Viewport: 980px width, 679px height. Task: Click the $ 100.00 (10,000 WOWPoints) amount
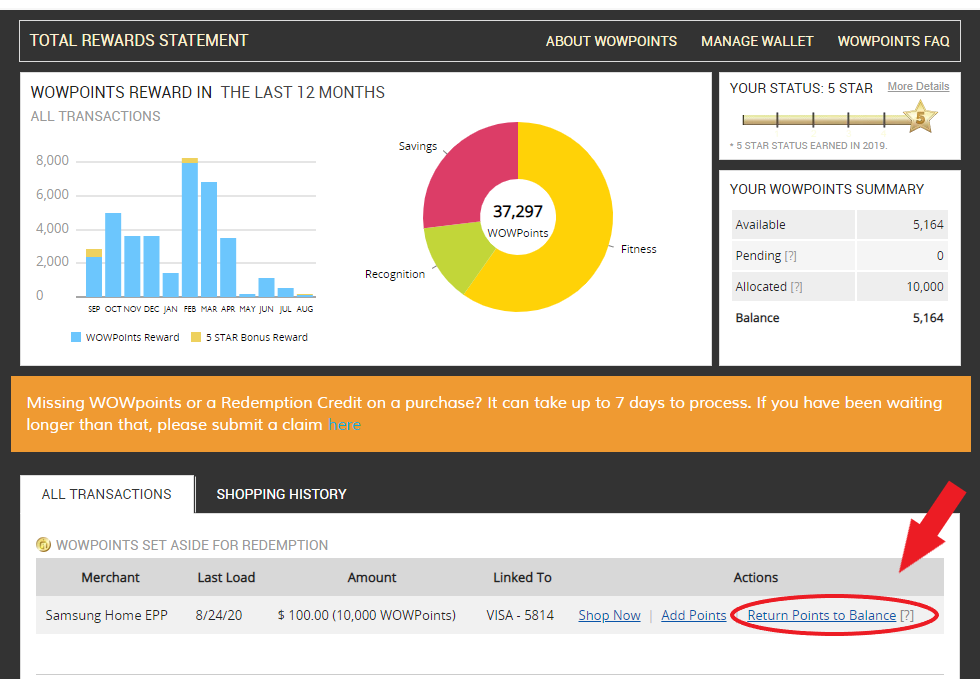(367, 615)
